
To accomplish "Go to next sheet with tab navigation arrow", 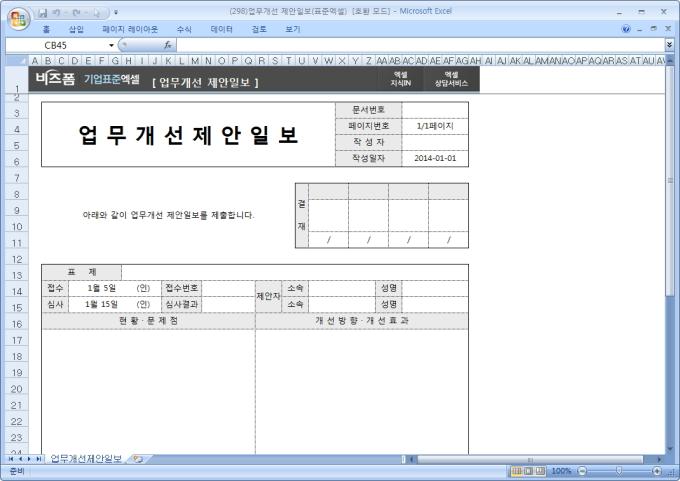I will point(29,459).
